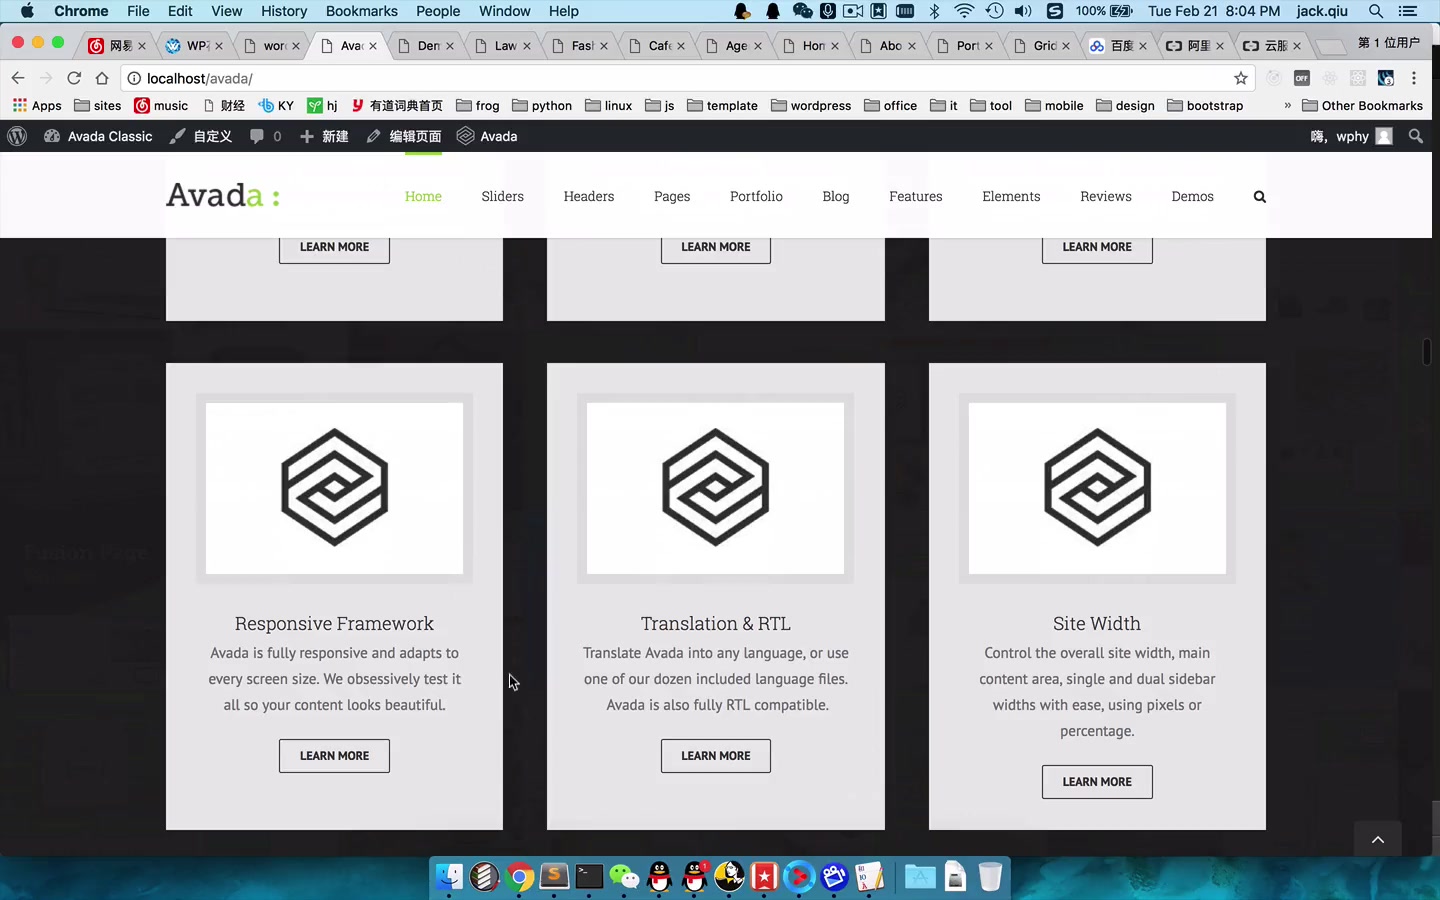Reload the current page
The image size is (1440, 900).
click(x=74, y=78)
